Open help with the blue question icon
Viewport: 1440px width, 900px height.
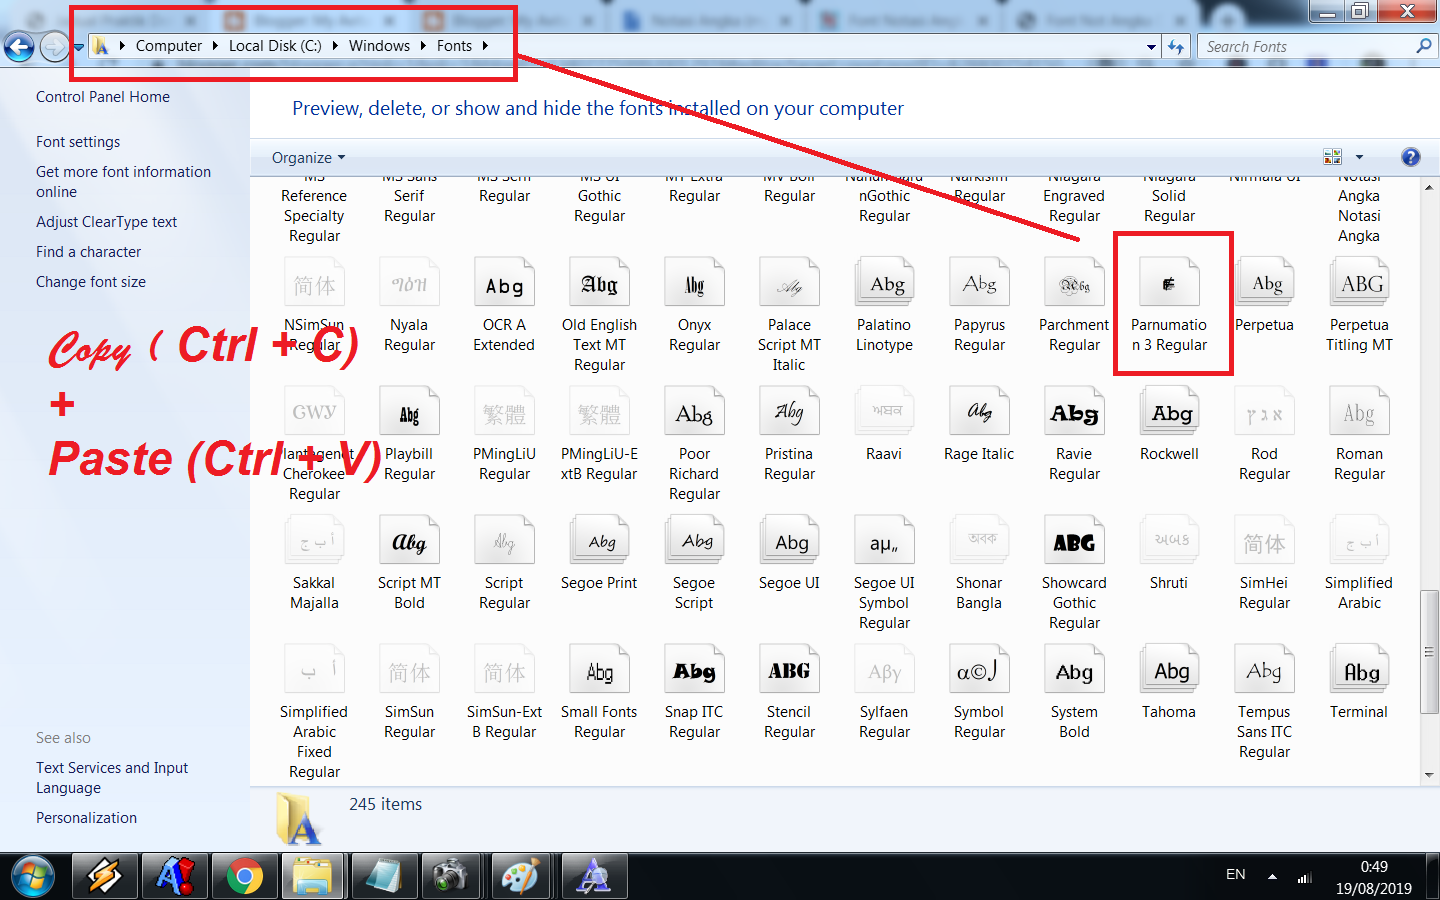(x=1411, y=157)
